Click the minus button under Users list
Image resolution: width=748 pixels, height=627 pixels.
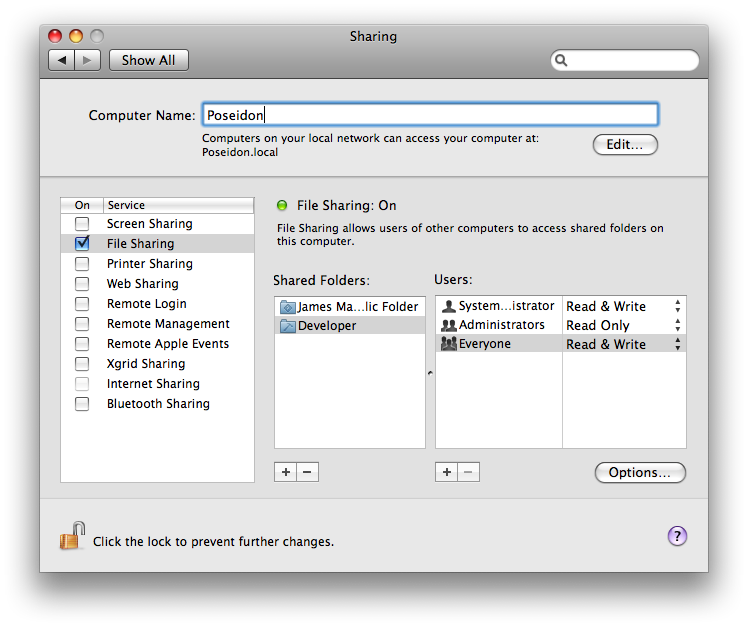point(468,472)
